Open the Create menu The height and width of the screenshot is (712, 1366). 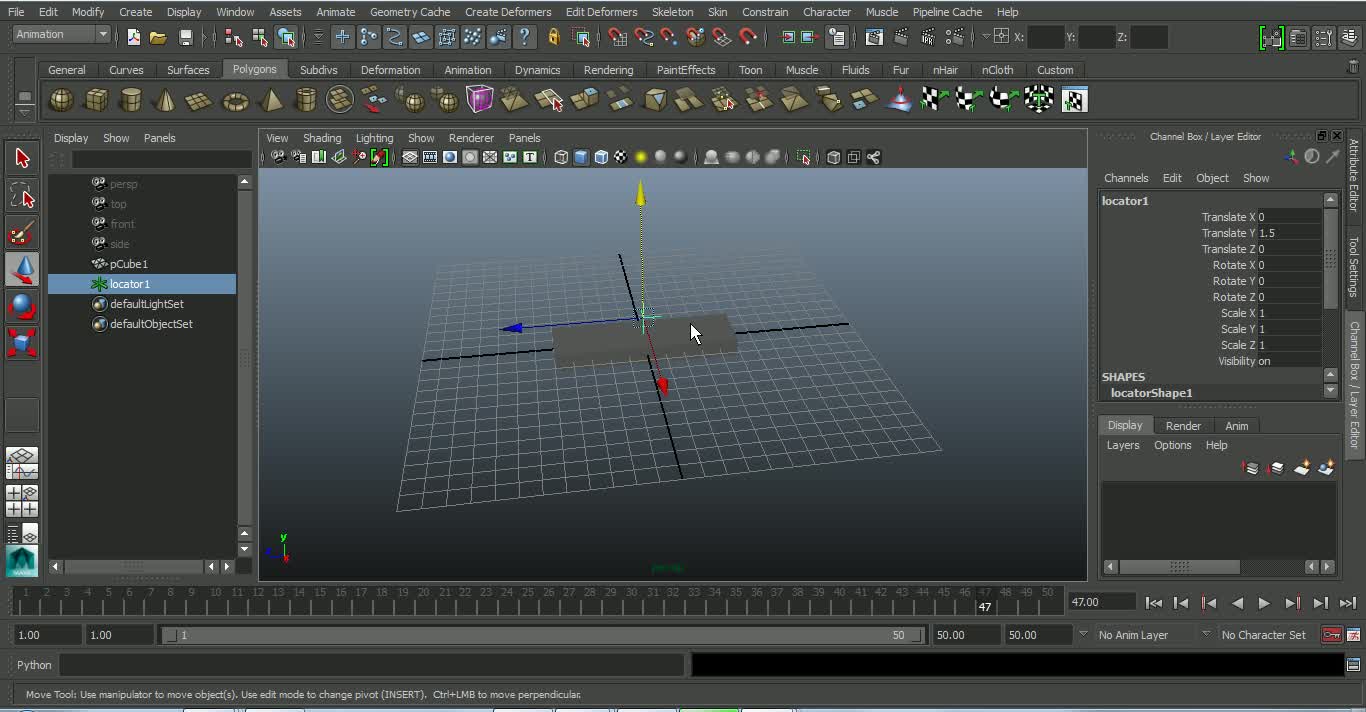coord(135,12)
